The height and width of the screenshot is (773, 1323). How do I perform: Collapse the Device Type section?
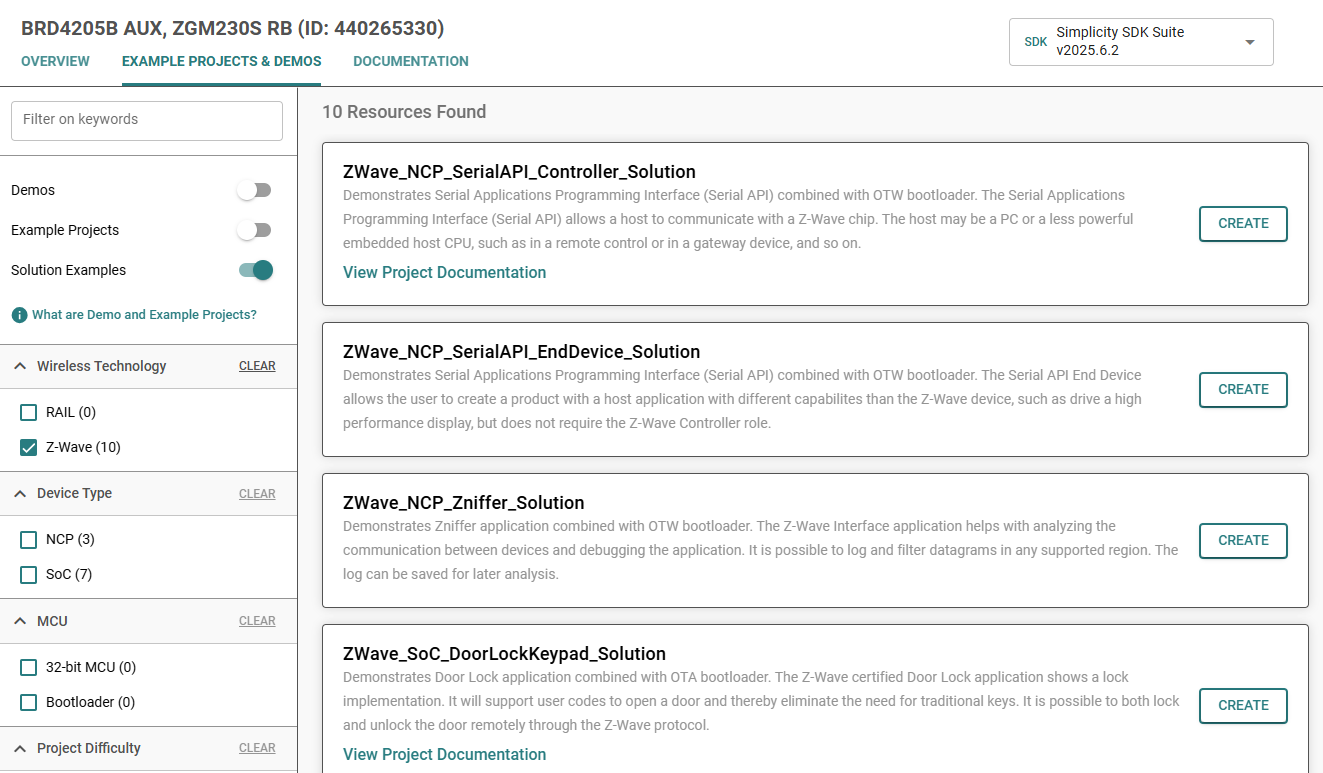(x=21, y=492)
